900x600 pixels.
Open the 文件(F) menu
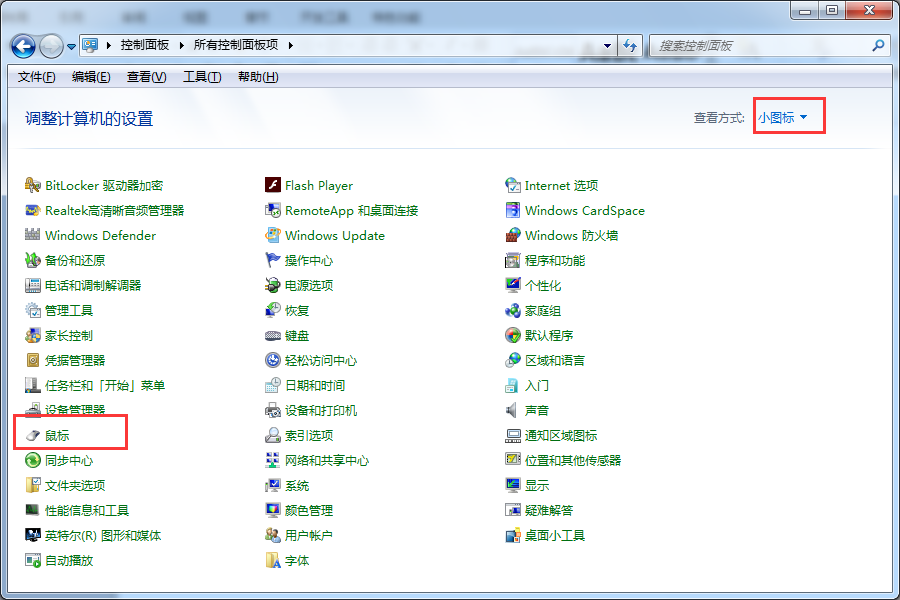coord(37,77)
